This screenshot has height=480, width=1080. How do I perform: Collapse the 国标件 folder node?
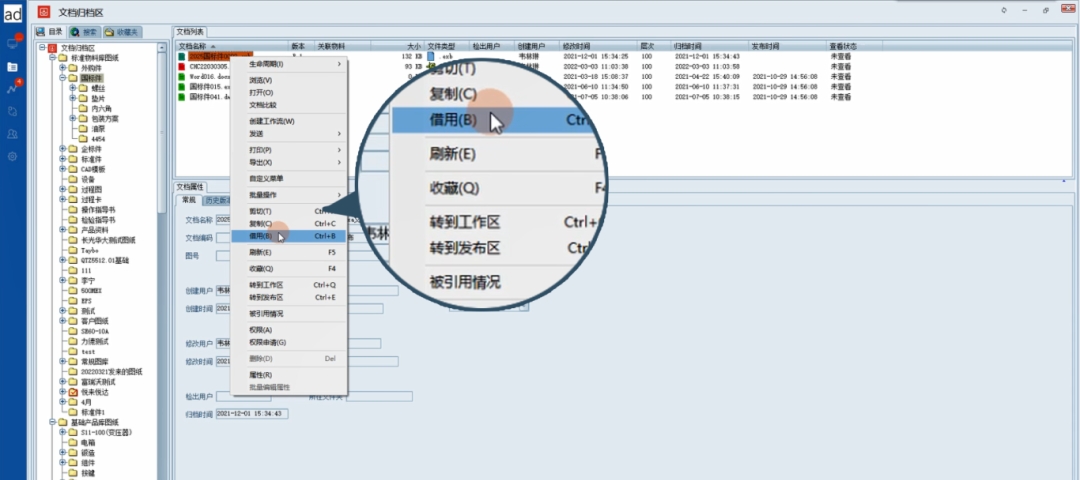click(x=62, y=78)
